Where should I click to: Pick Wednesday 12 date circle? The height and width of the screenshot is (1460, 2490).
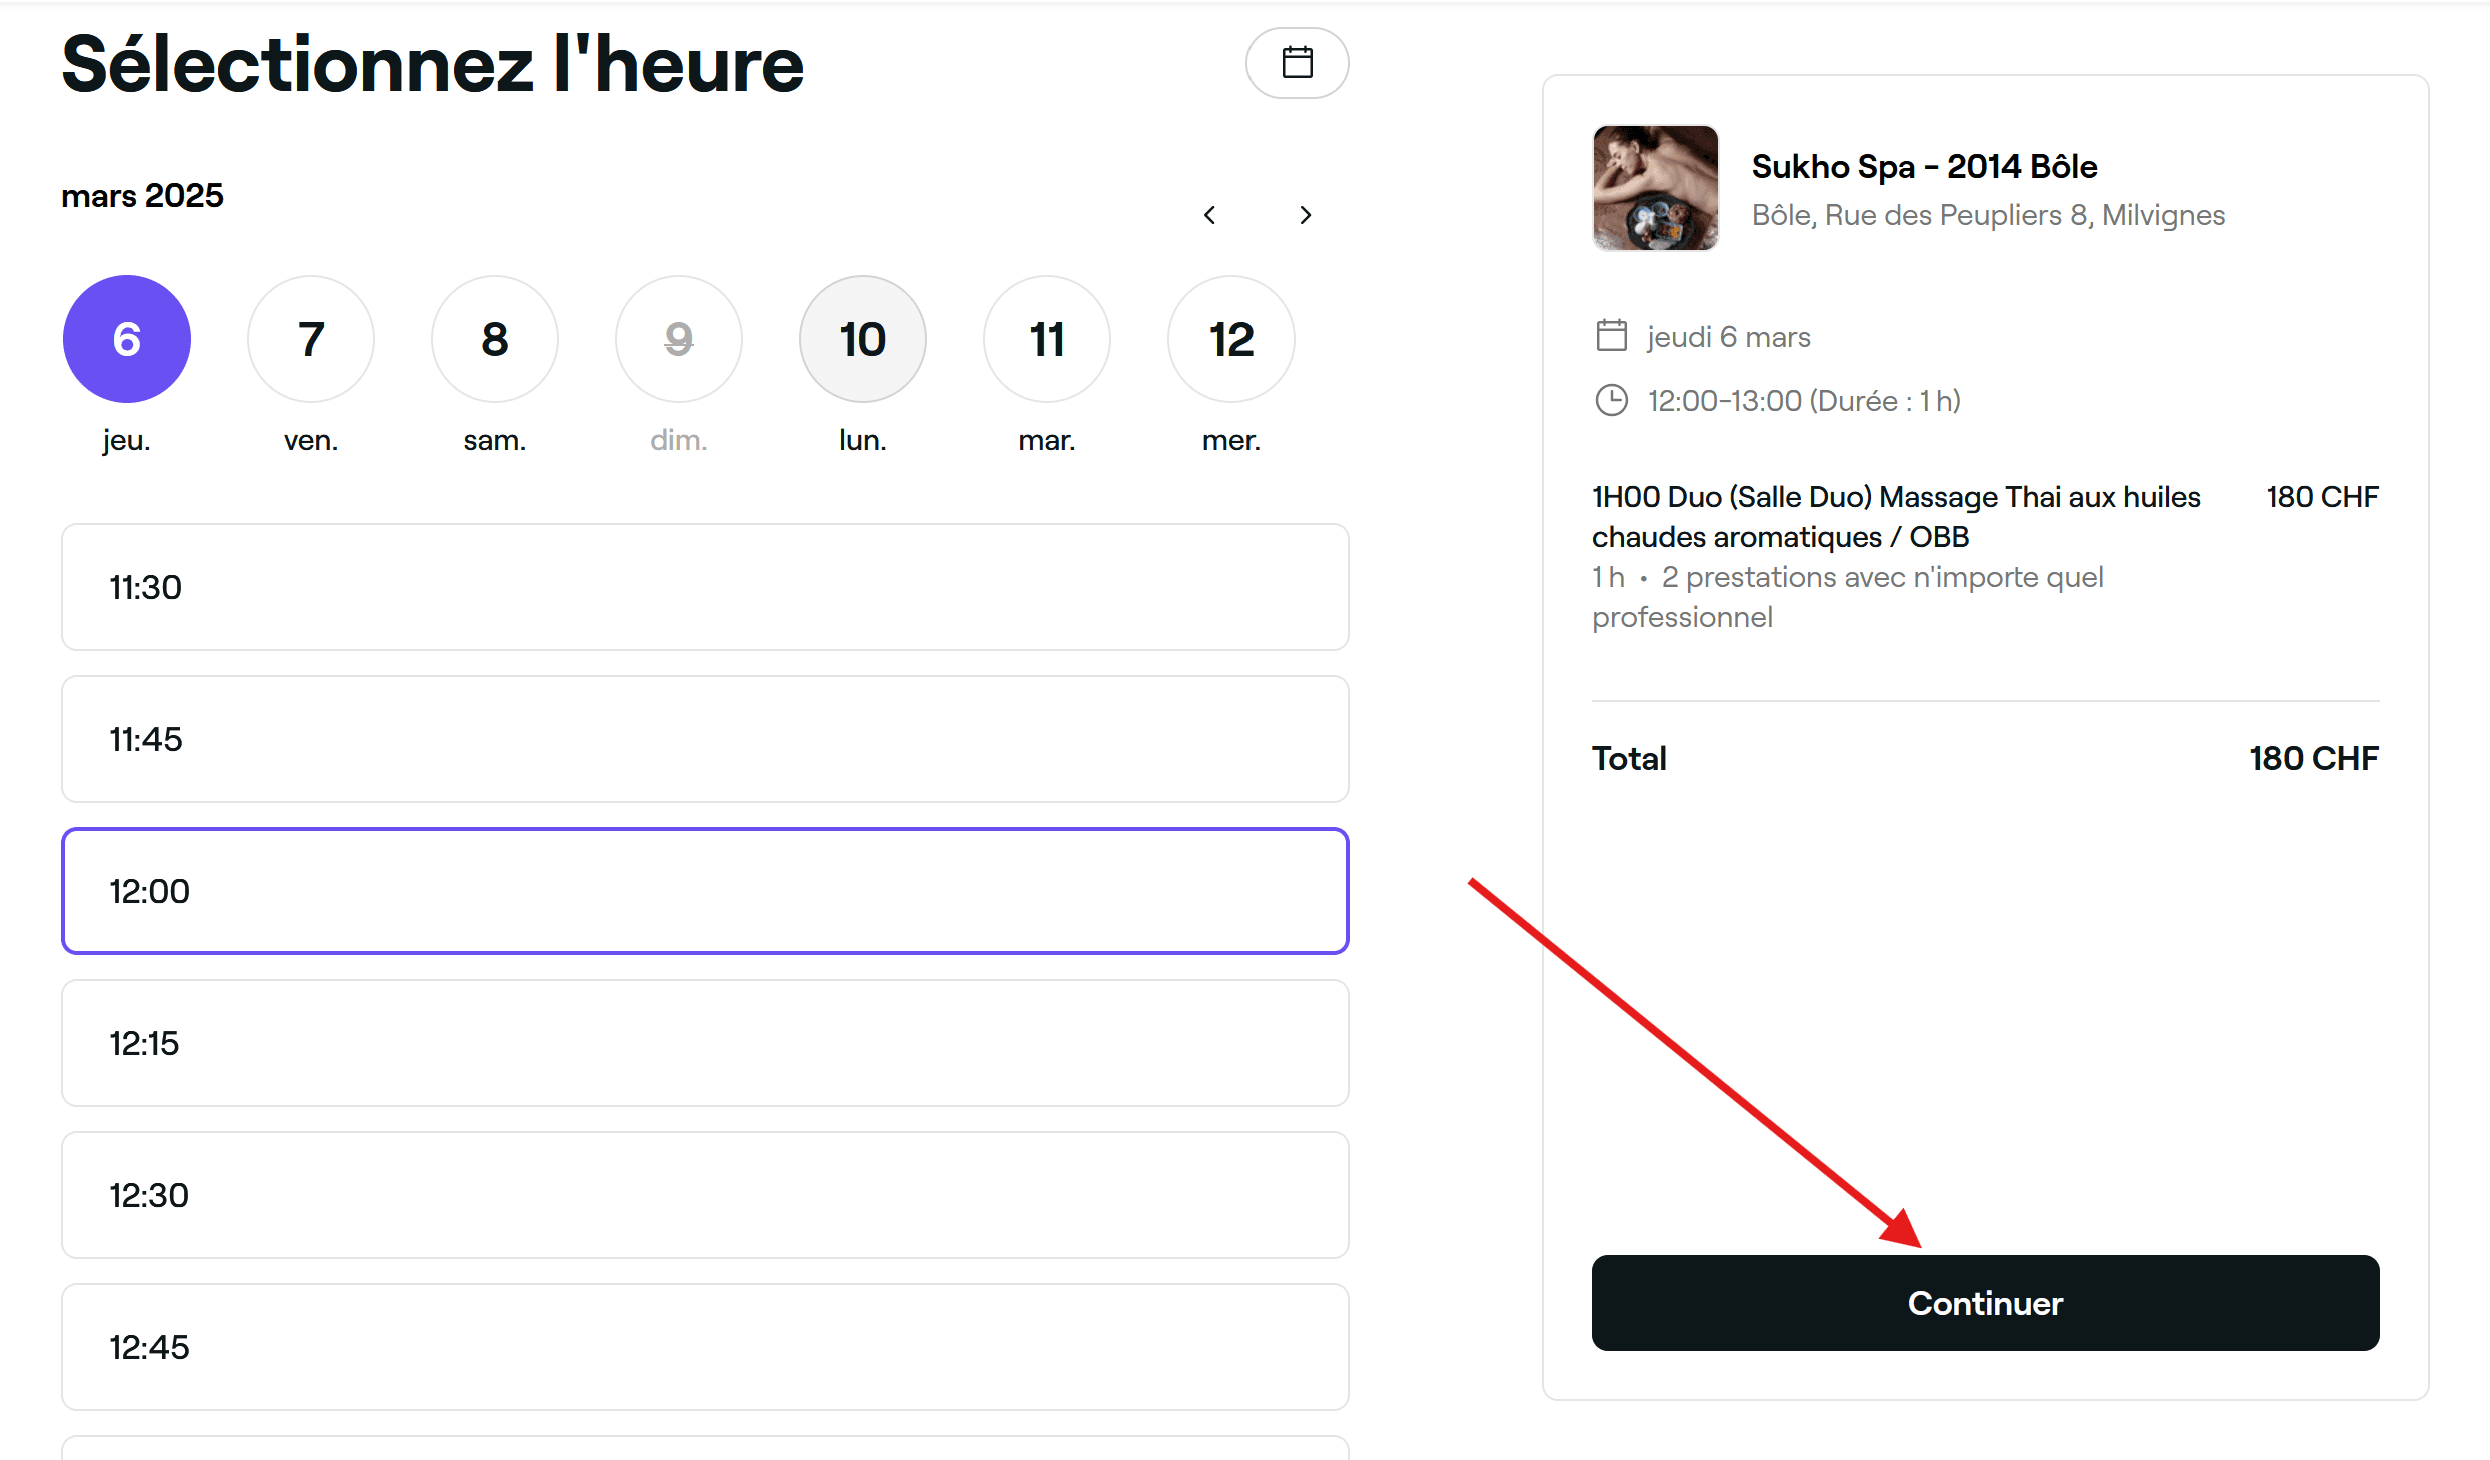click(x=1231, y=339)
